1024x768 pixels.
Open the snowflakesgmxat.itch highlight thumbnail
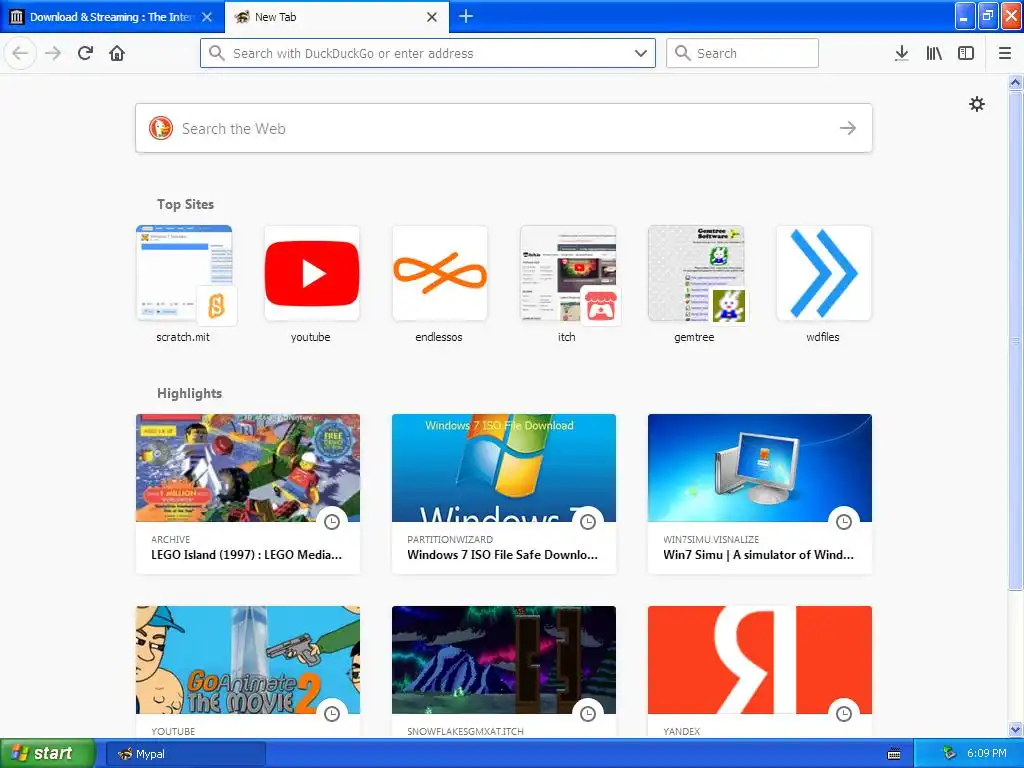(504, 660)
